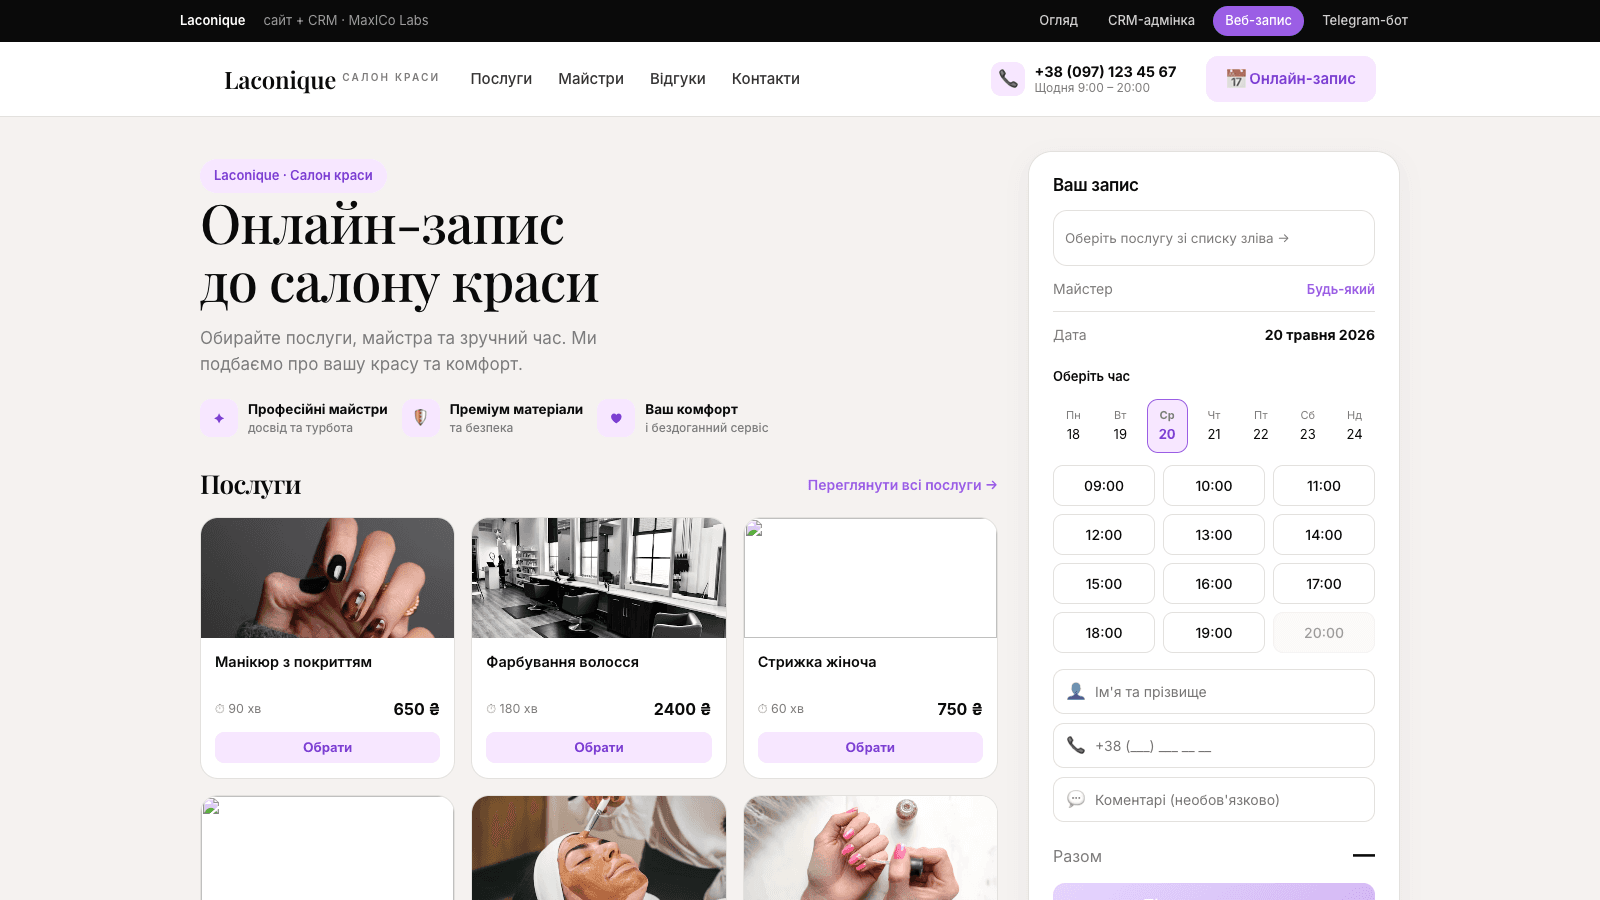Screen dimensions: 1600x900
Task: Click the Laconique brand name in the top bar
Action: pos(212,20)
